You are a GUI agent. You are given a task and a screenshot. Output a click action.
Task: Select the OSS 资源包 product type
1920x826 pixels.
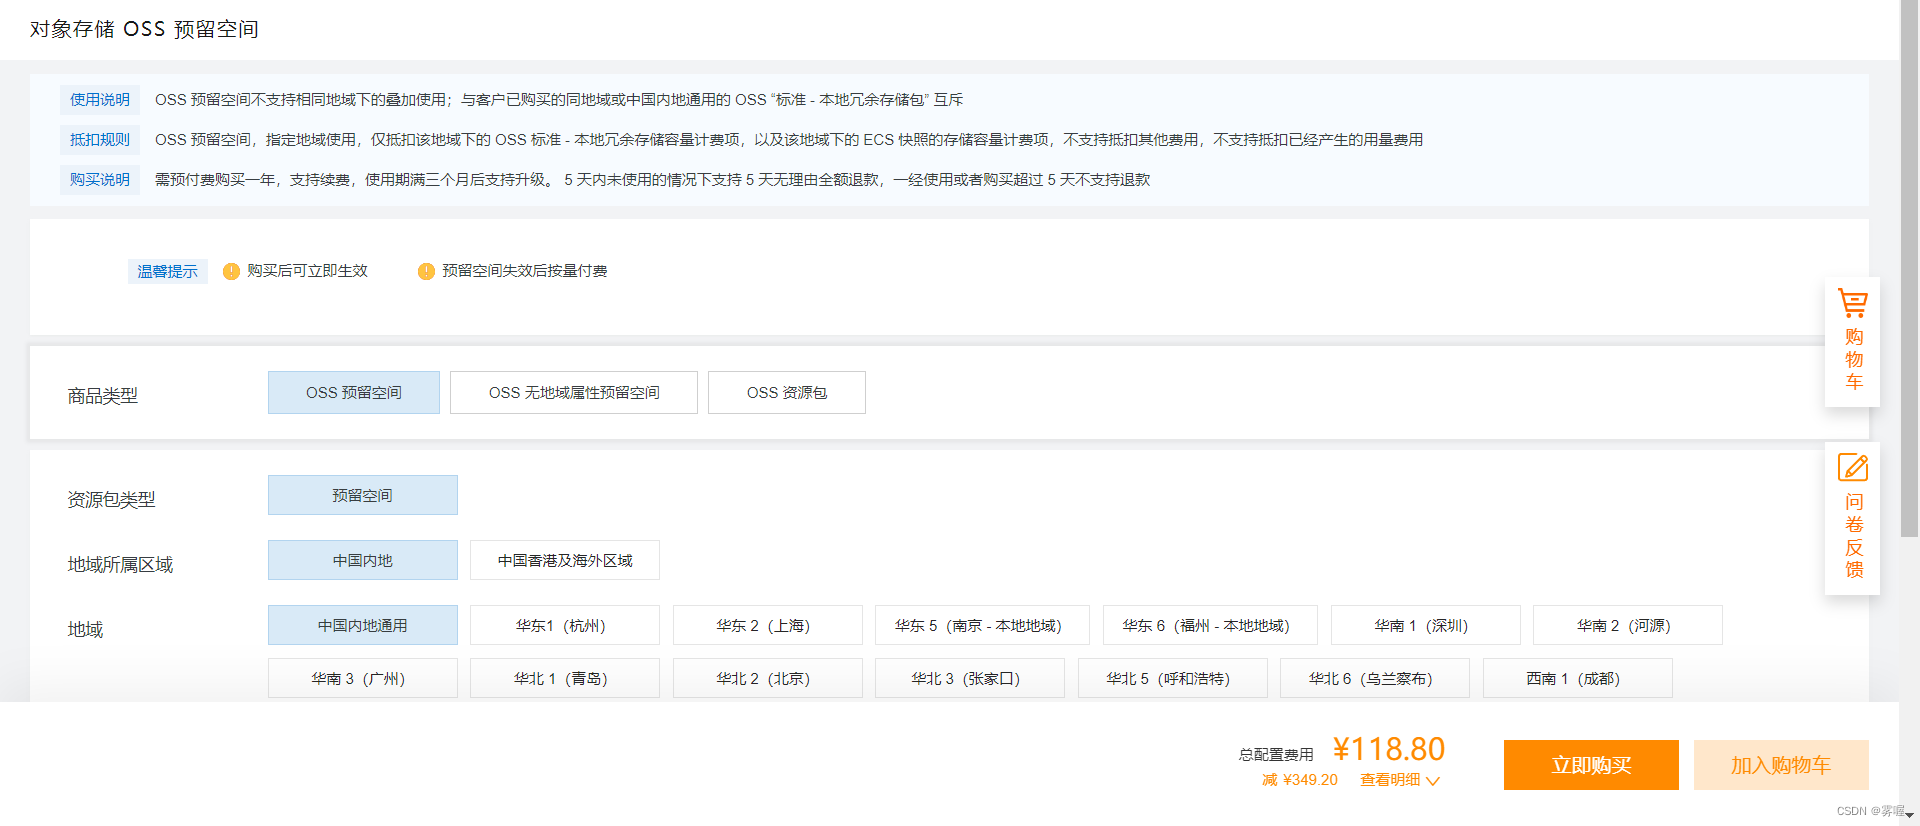[x=787, y=393]
